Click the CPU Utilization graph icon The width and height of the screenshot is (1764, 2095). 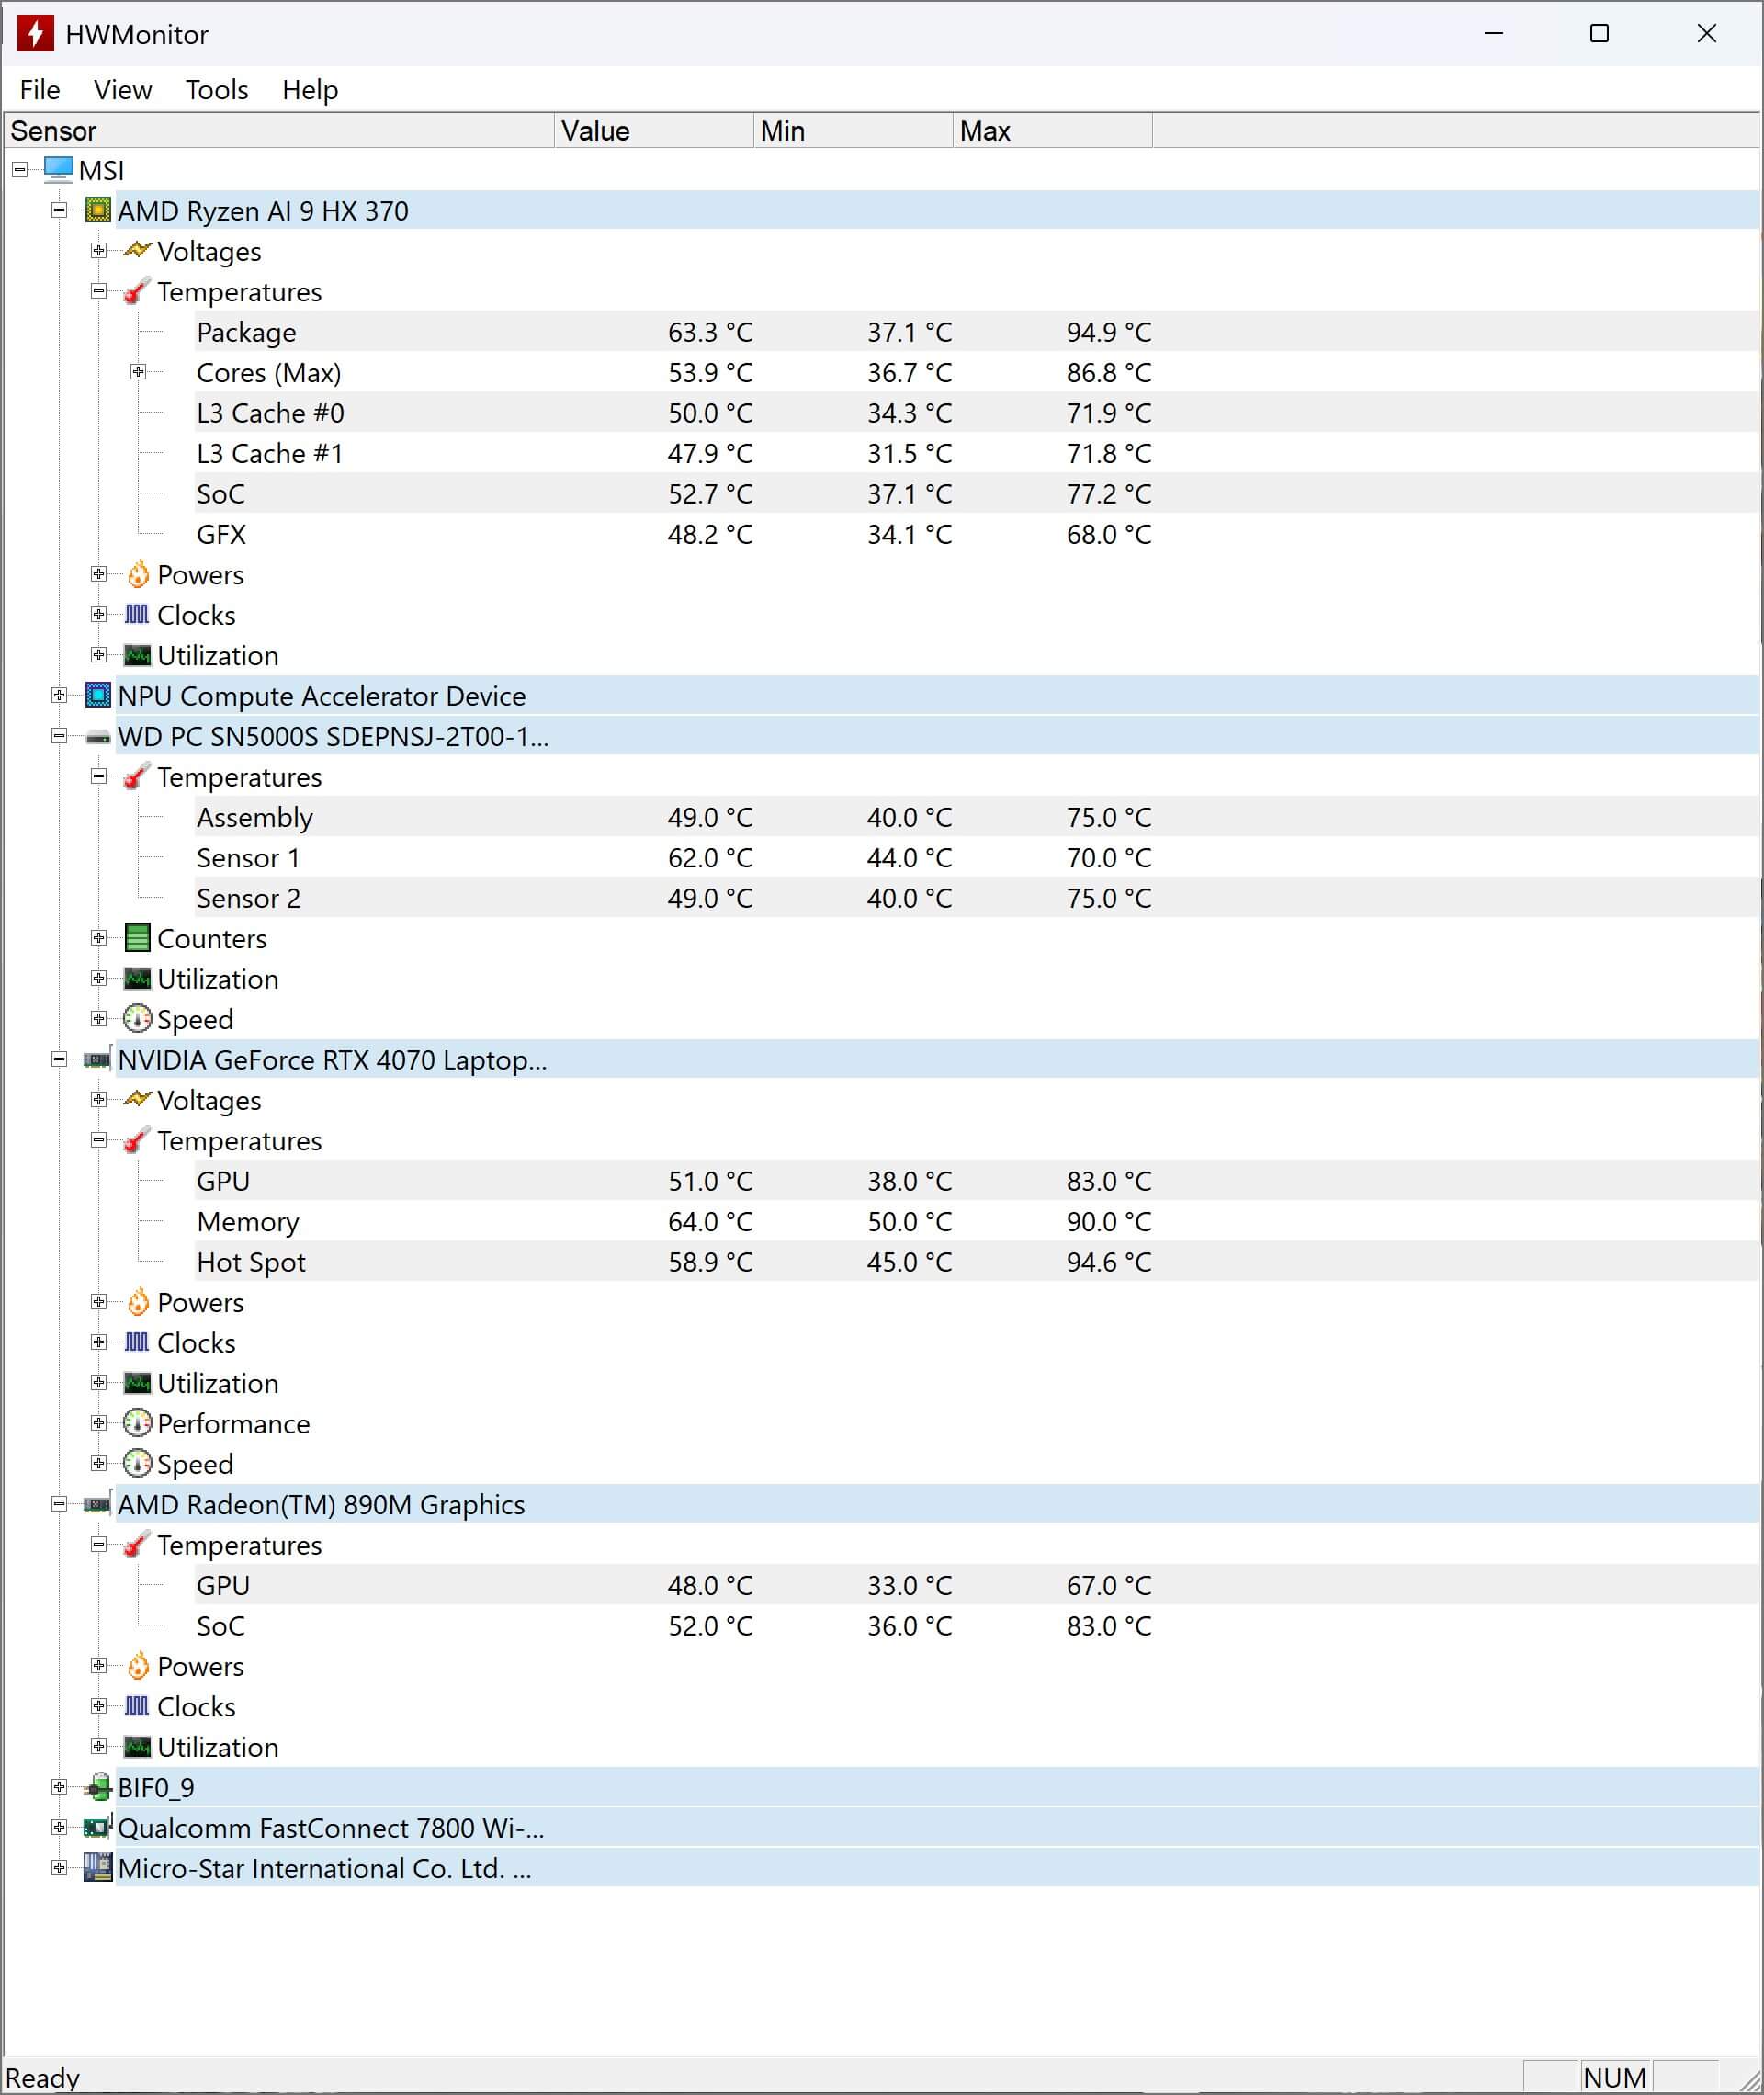[x=137, y=655]
